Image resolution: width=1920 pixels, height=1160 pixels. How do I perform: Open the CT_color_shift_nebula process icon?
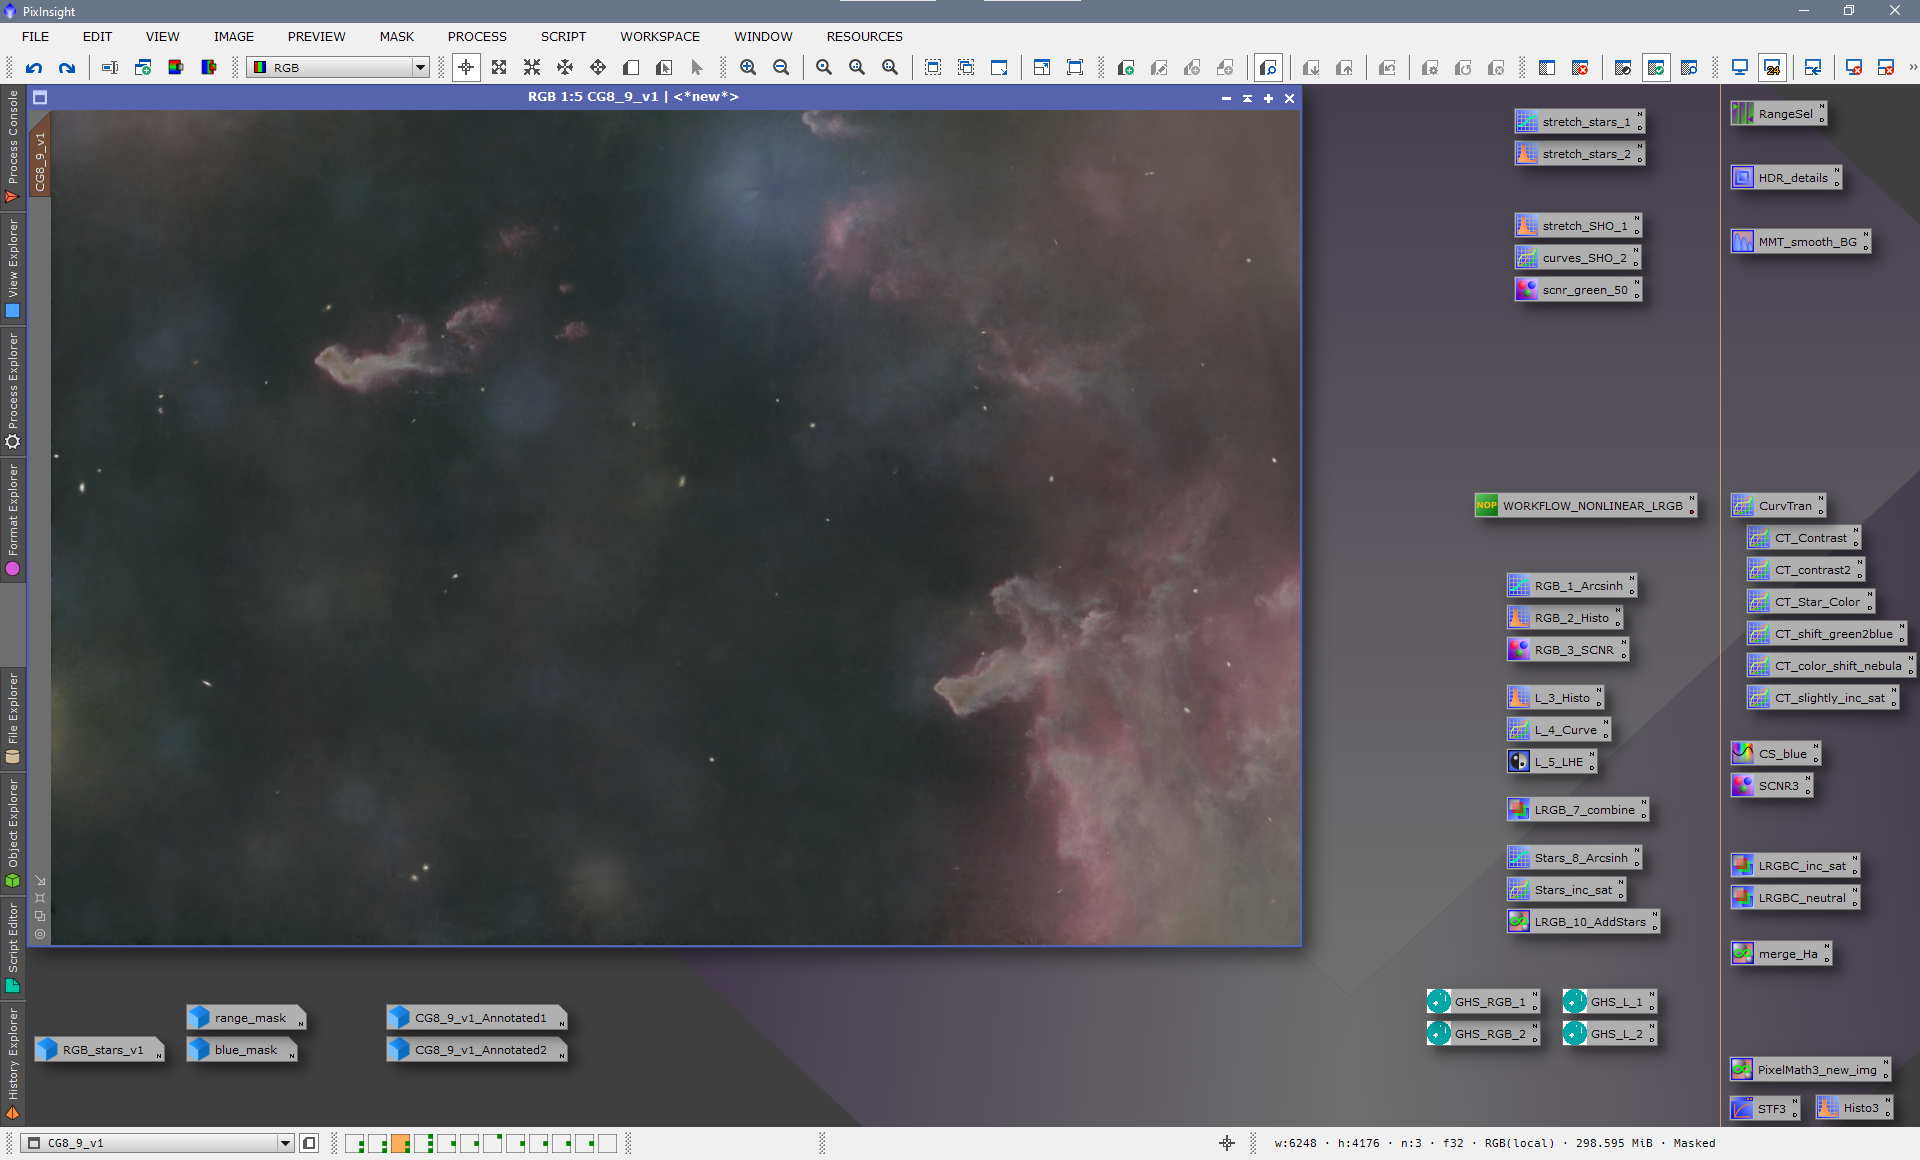1830,666
